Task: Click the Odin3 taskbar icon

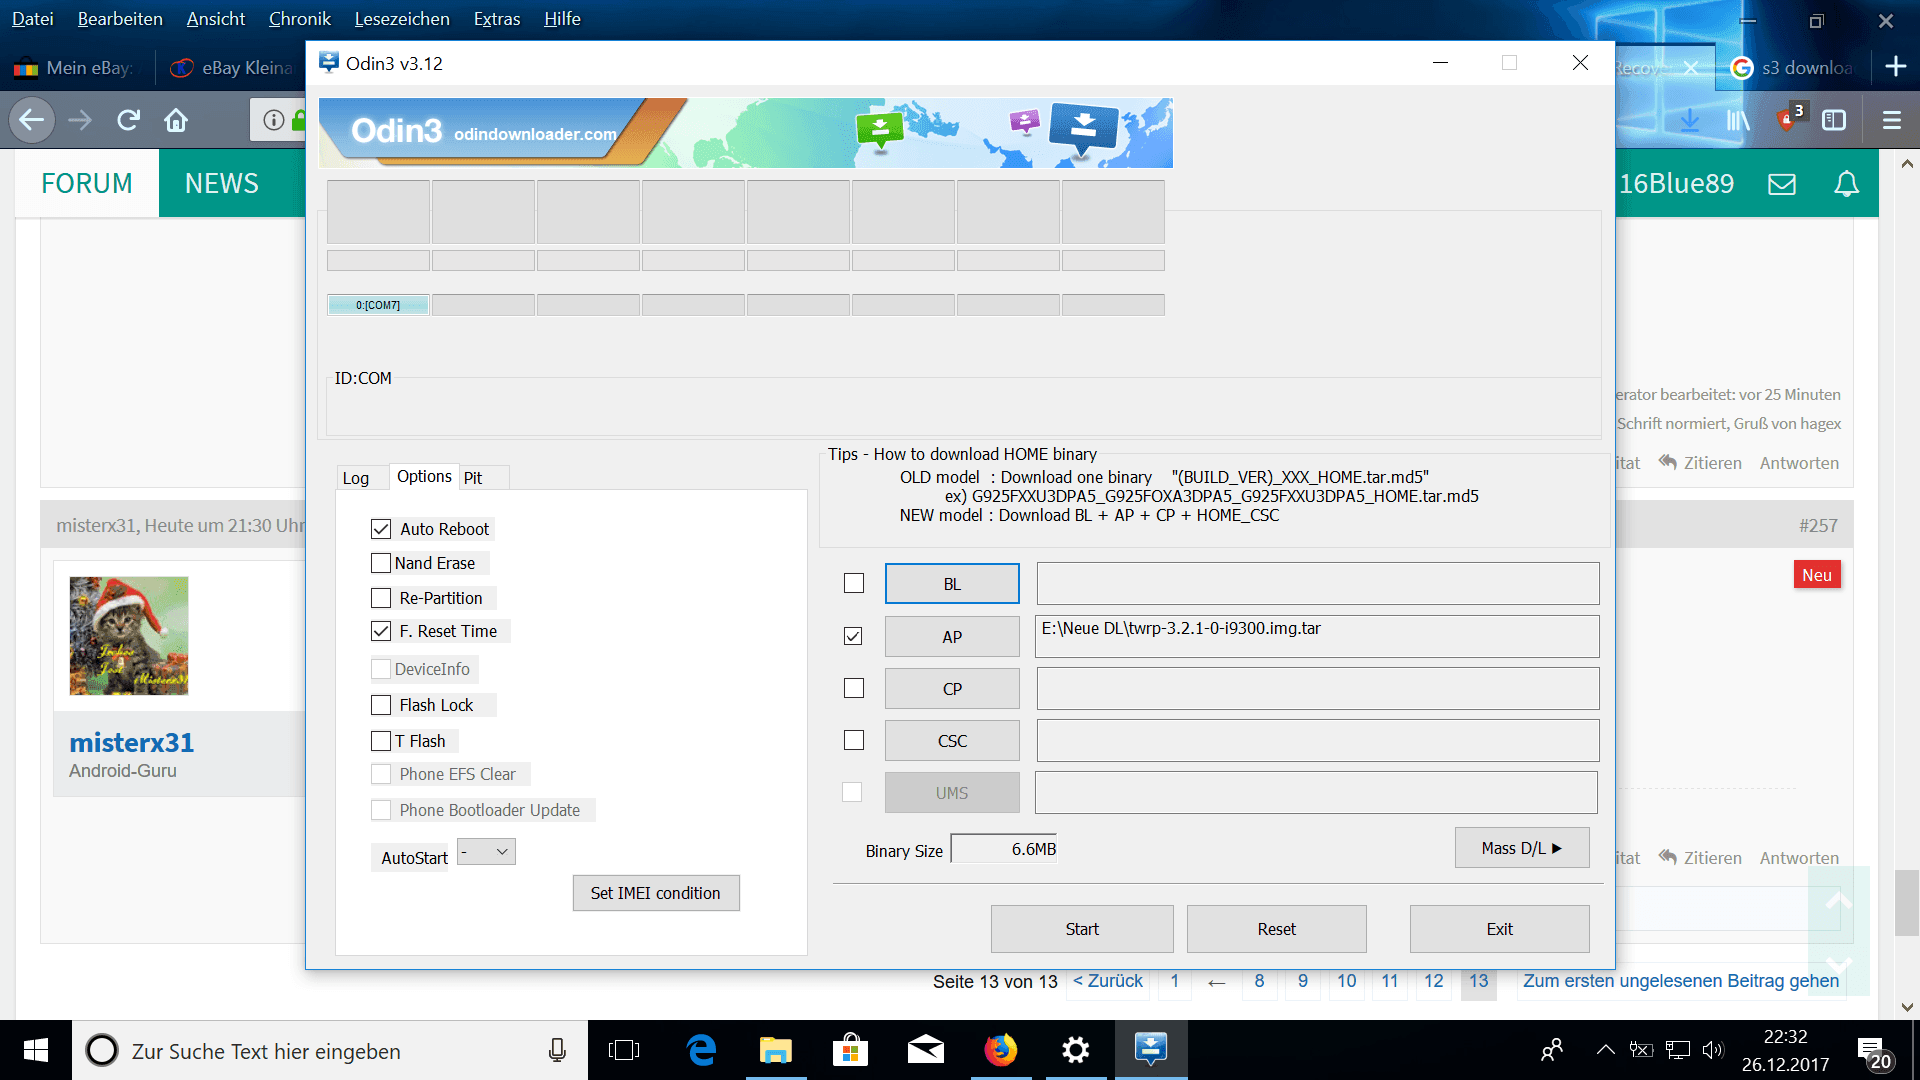Action: point(1150,1050)
